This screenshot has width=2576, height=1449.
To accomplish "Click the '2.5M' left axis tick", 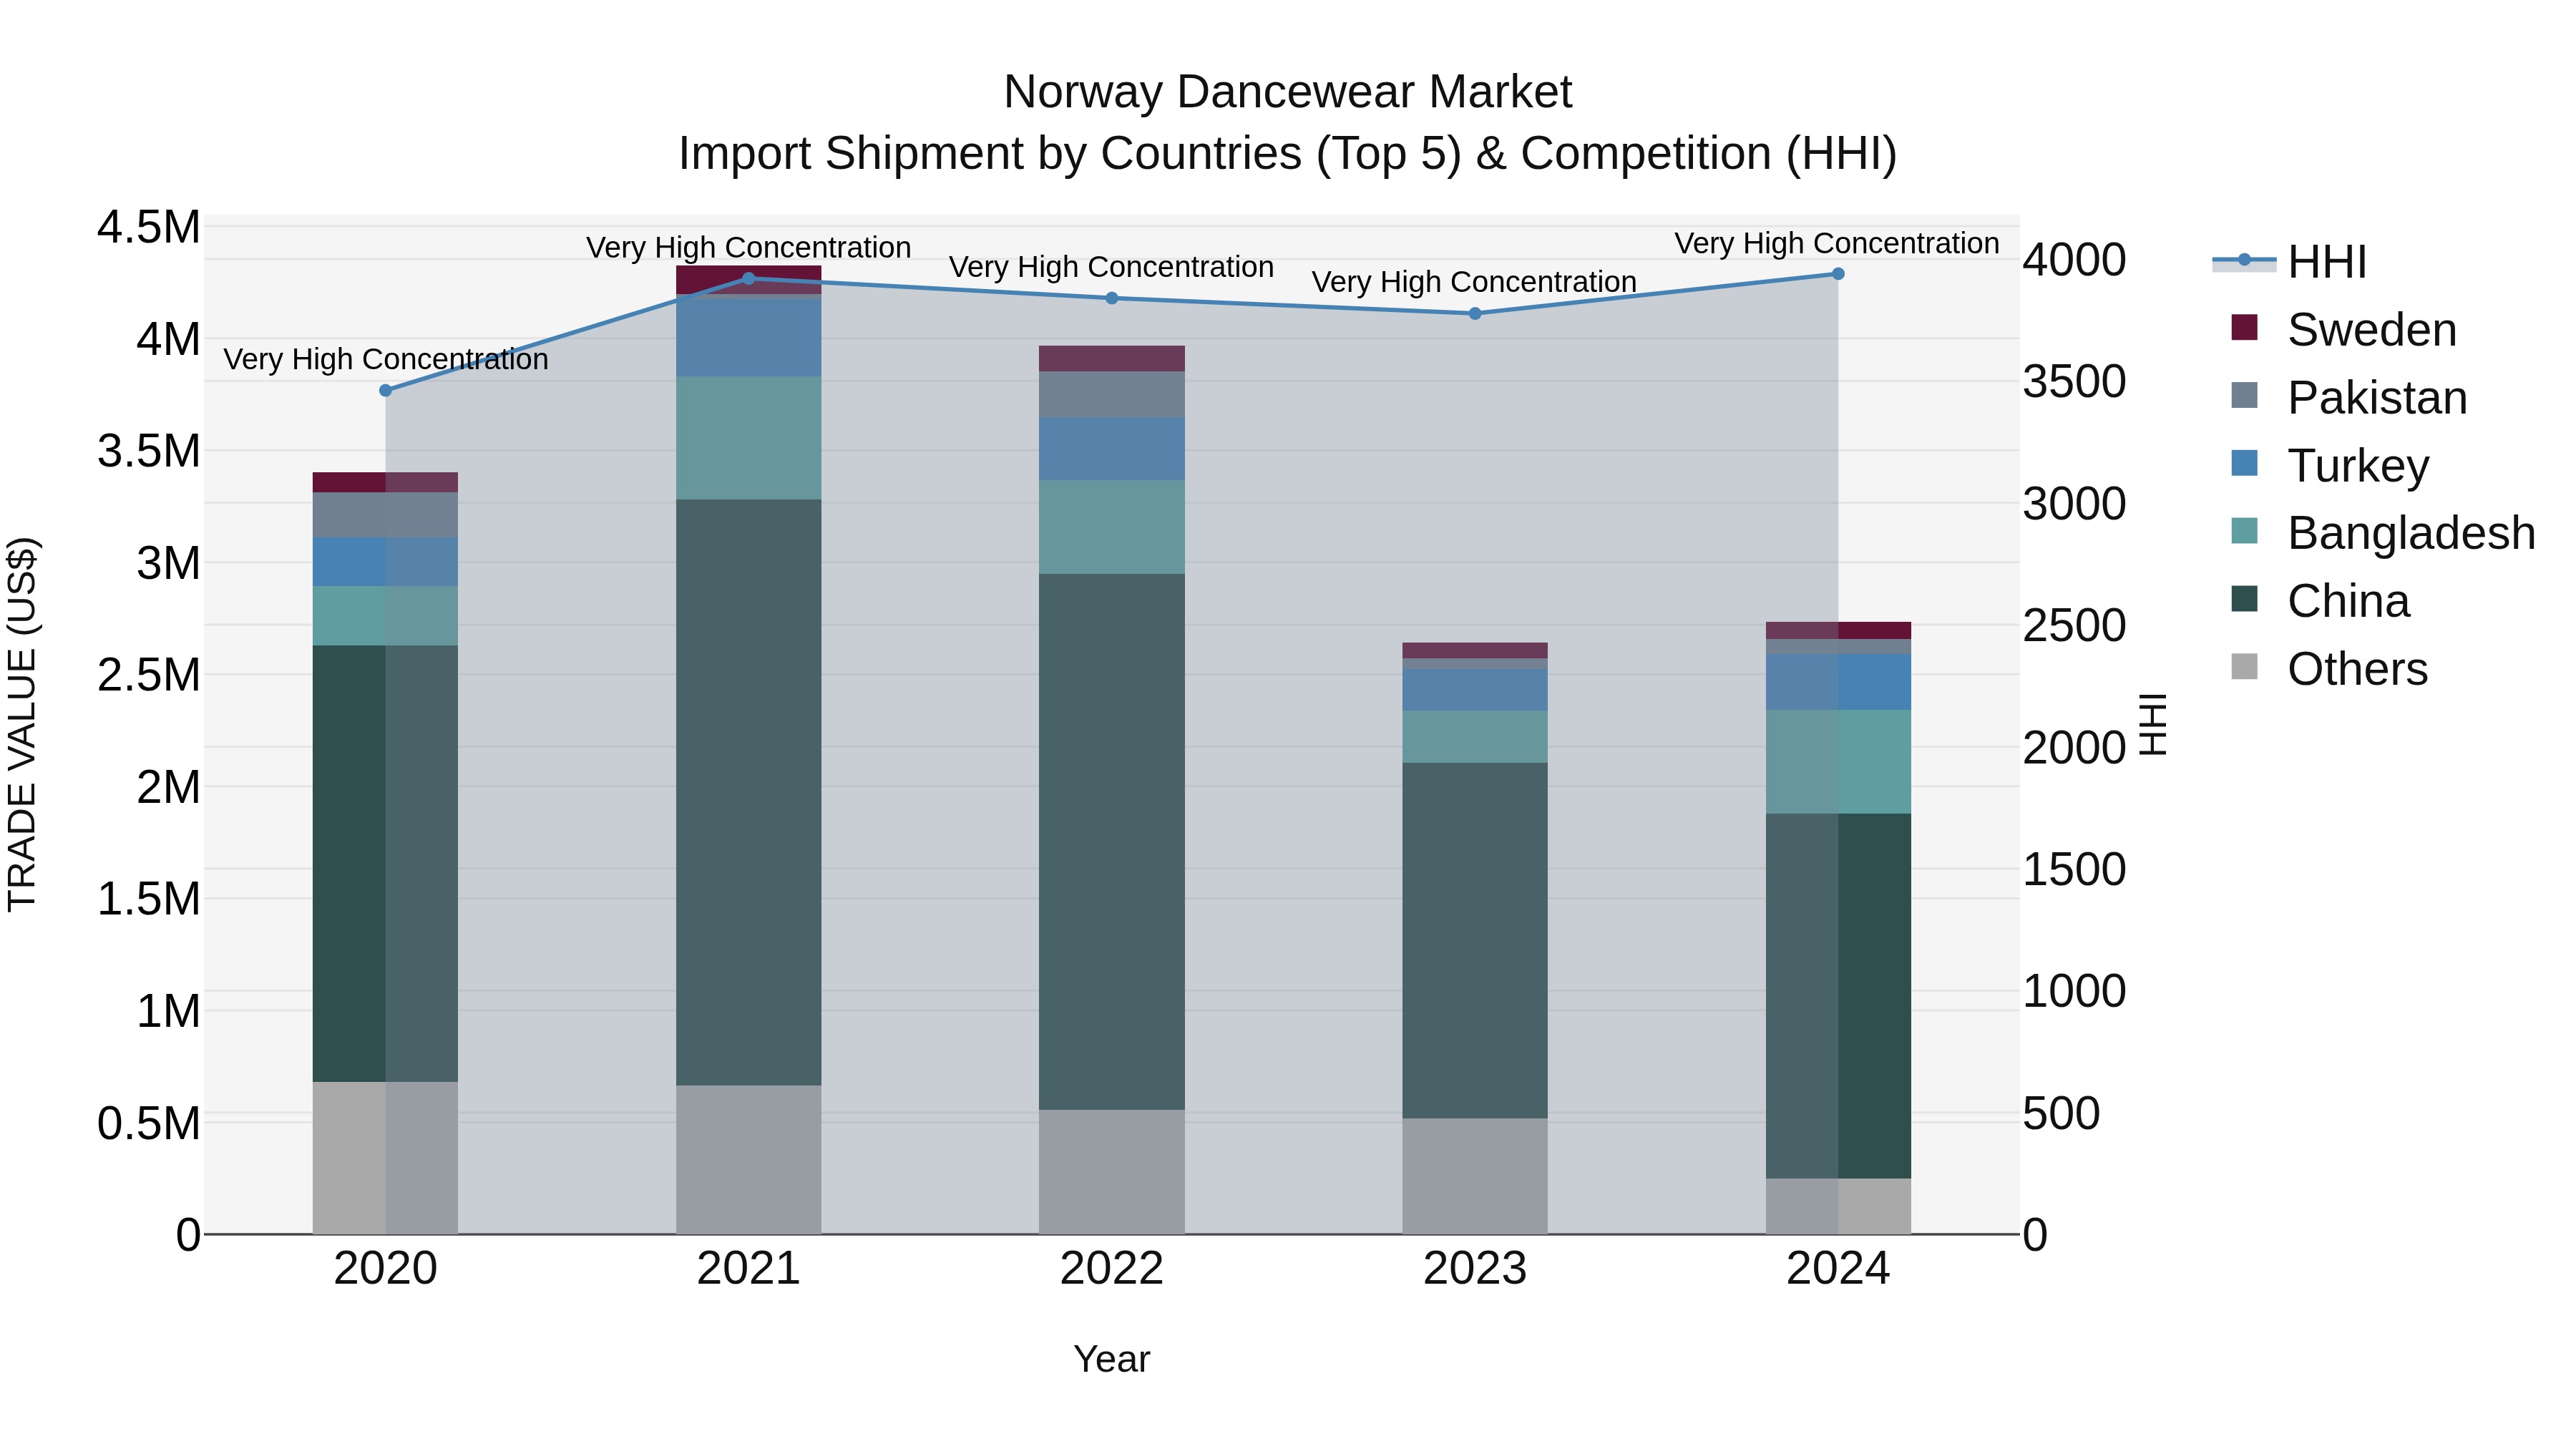I will tap(148, 675).
